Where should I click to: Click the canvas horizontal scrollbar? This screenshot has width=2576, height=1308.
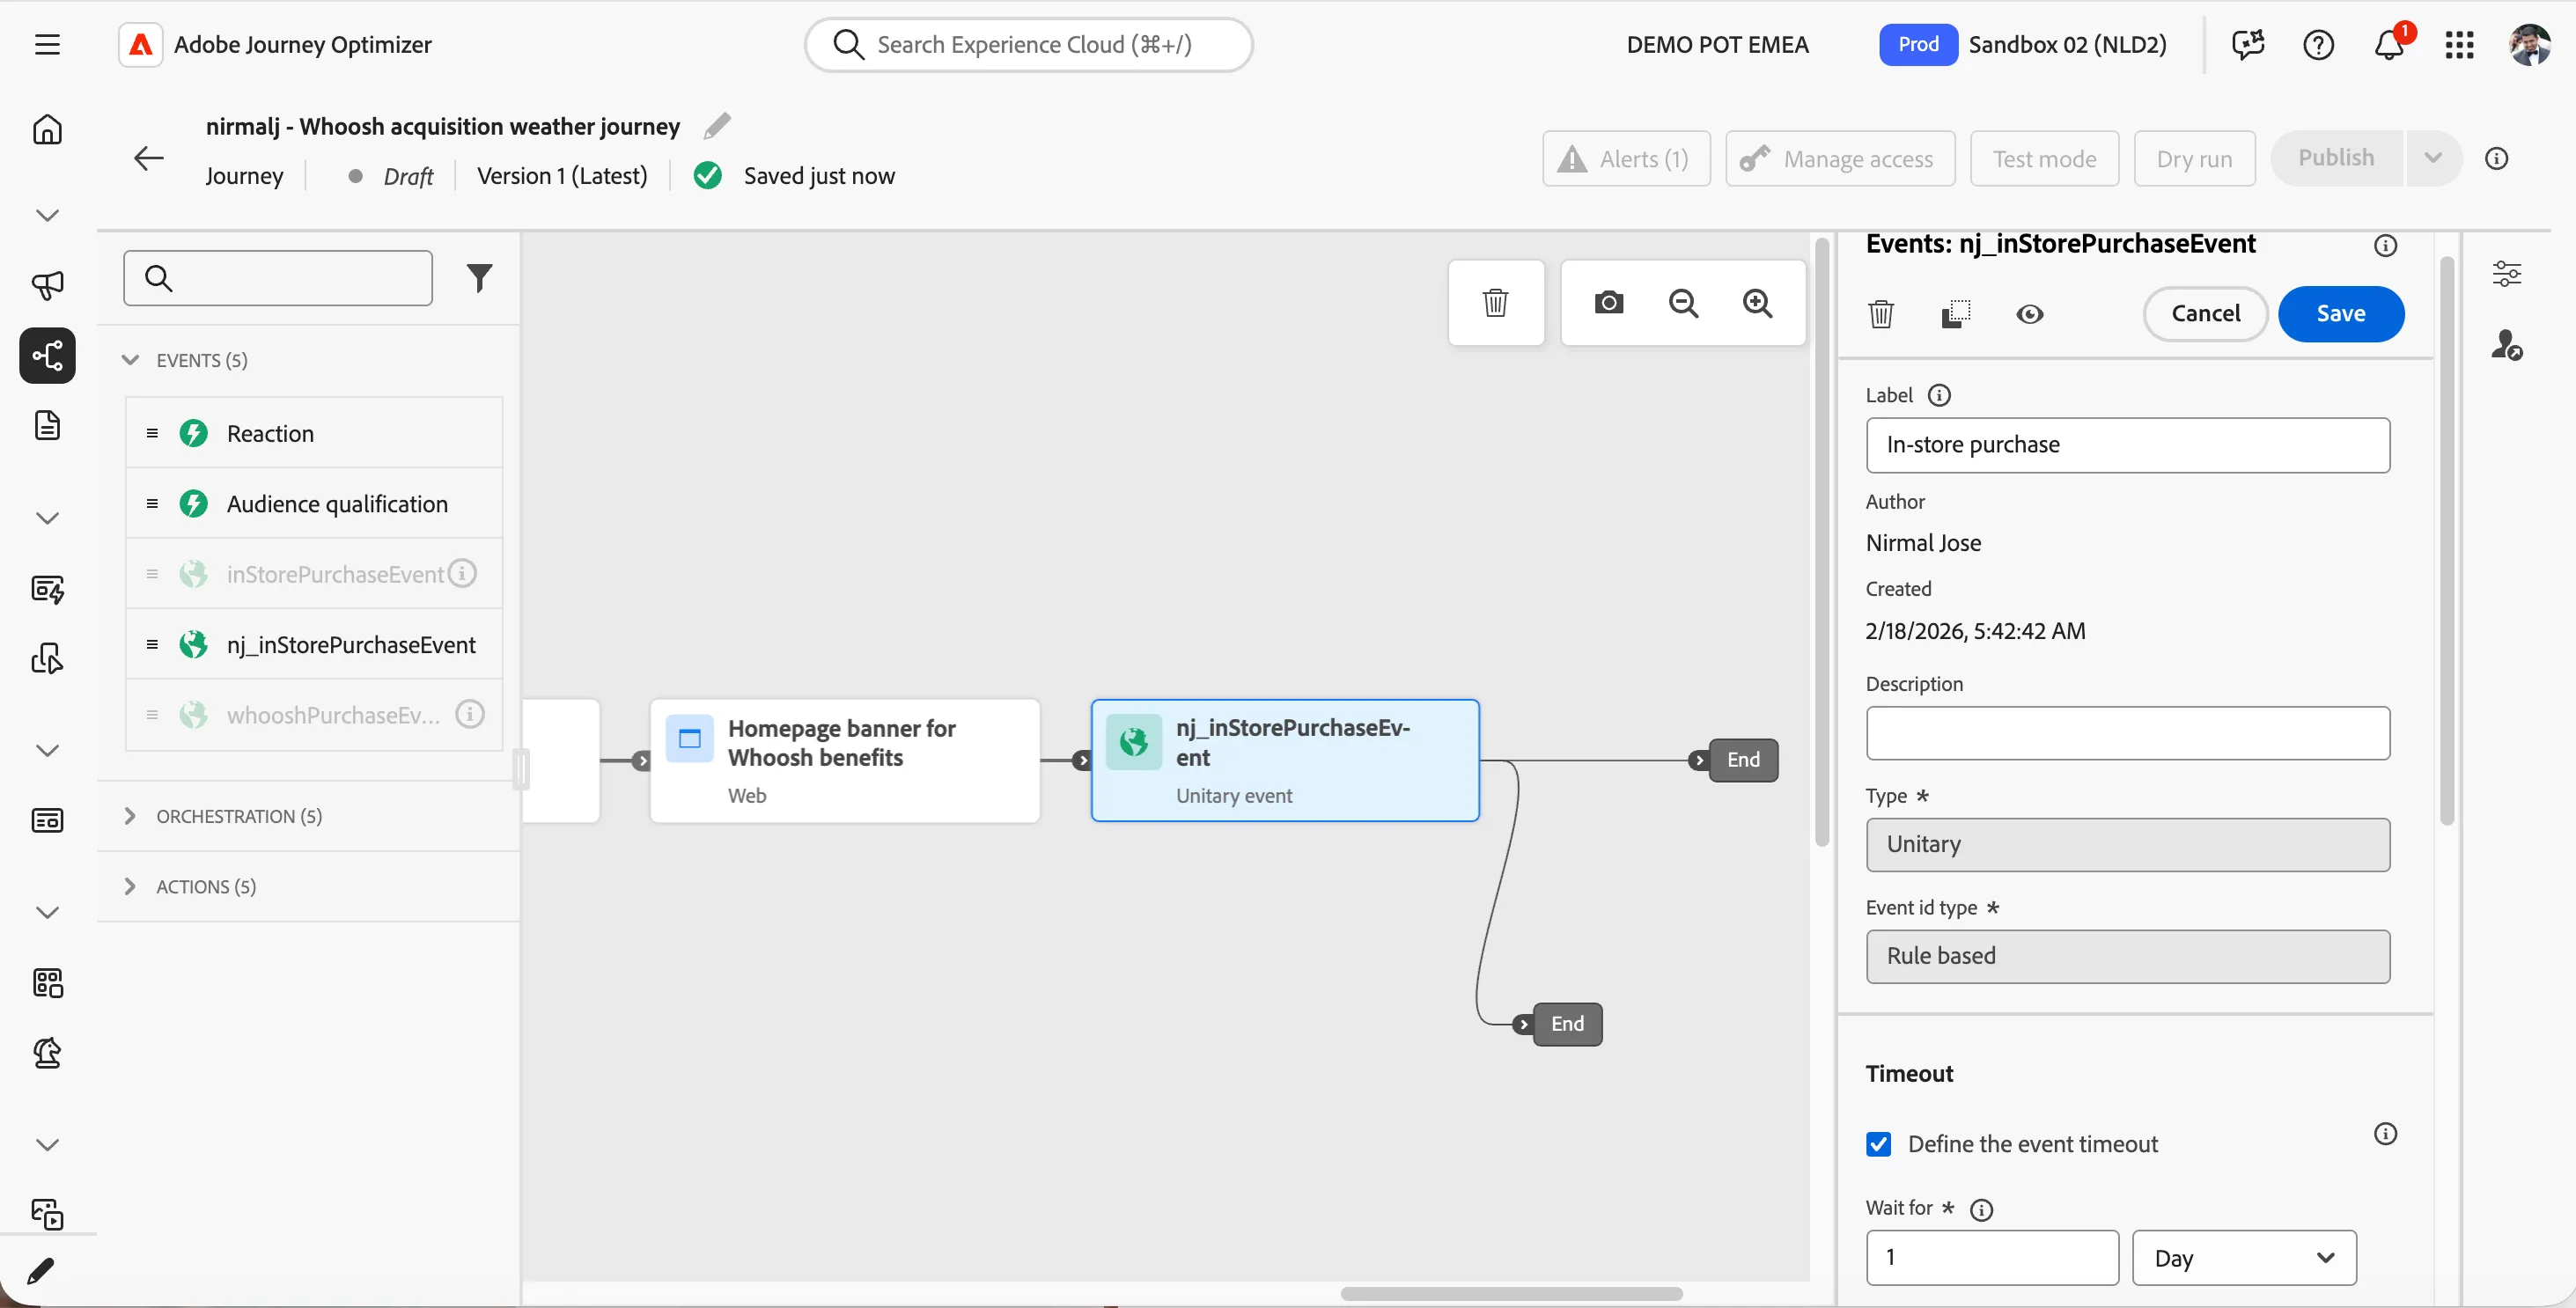1511,1294
